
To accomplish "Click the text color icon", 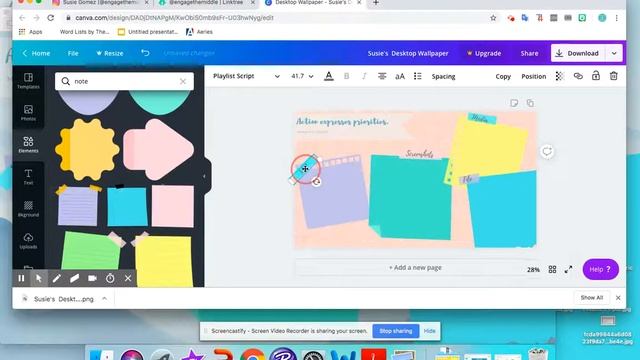I will tap(329, 76).
